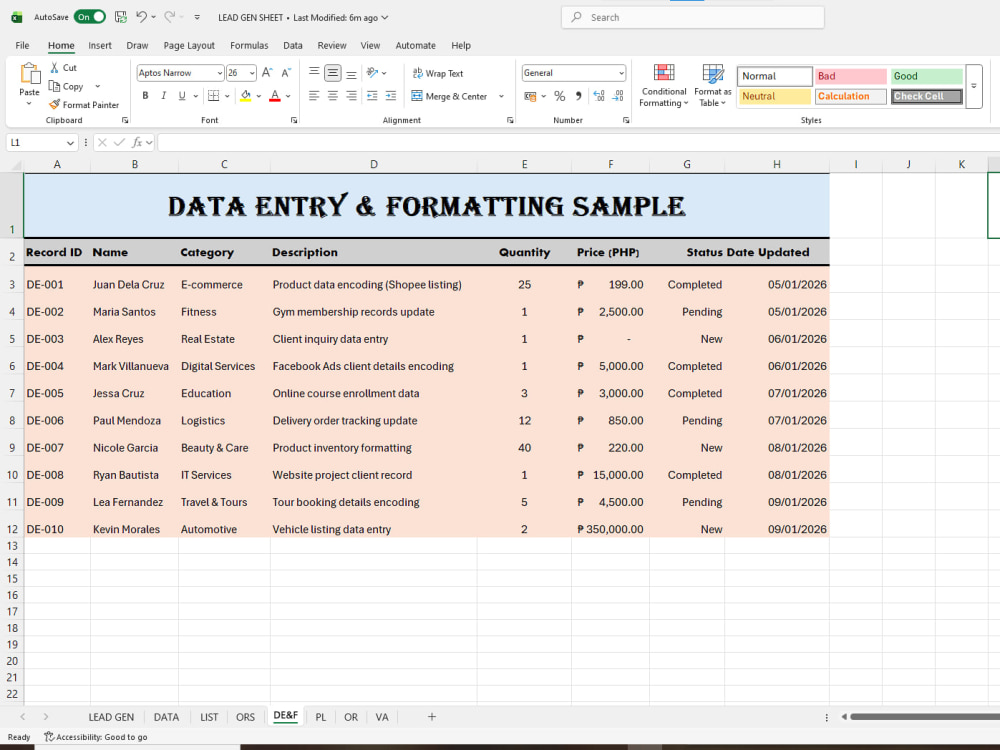Click the Search box
The height and width of the screenshot is (750, 1000).
tap(693, 17)
